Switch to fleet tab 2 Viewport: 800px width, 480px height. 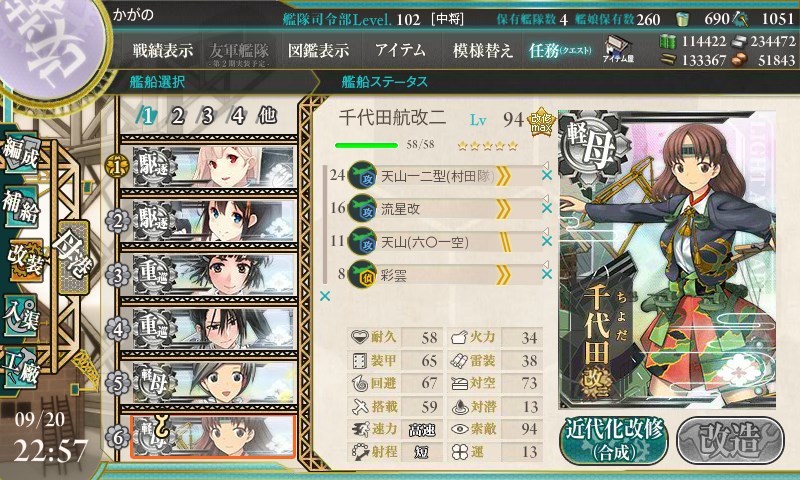pyautogui.click(x=177, y=116)
